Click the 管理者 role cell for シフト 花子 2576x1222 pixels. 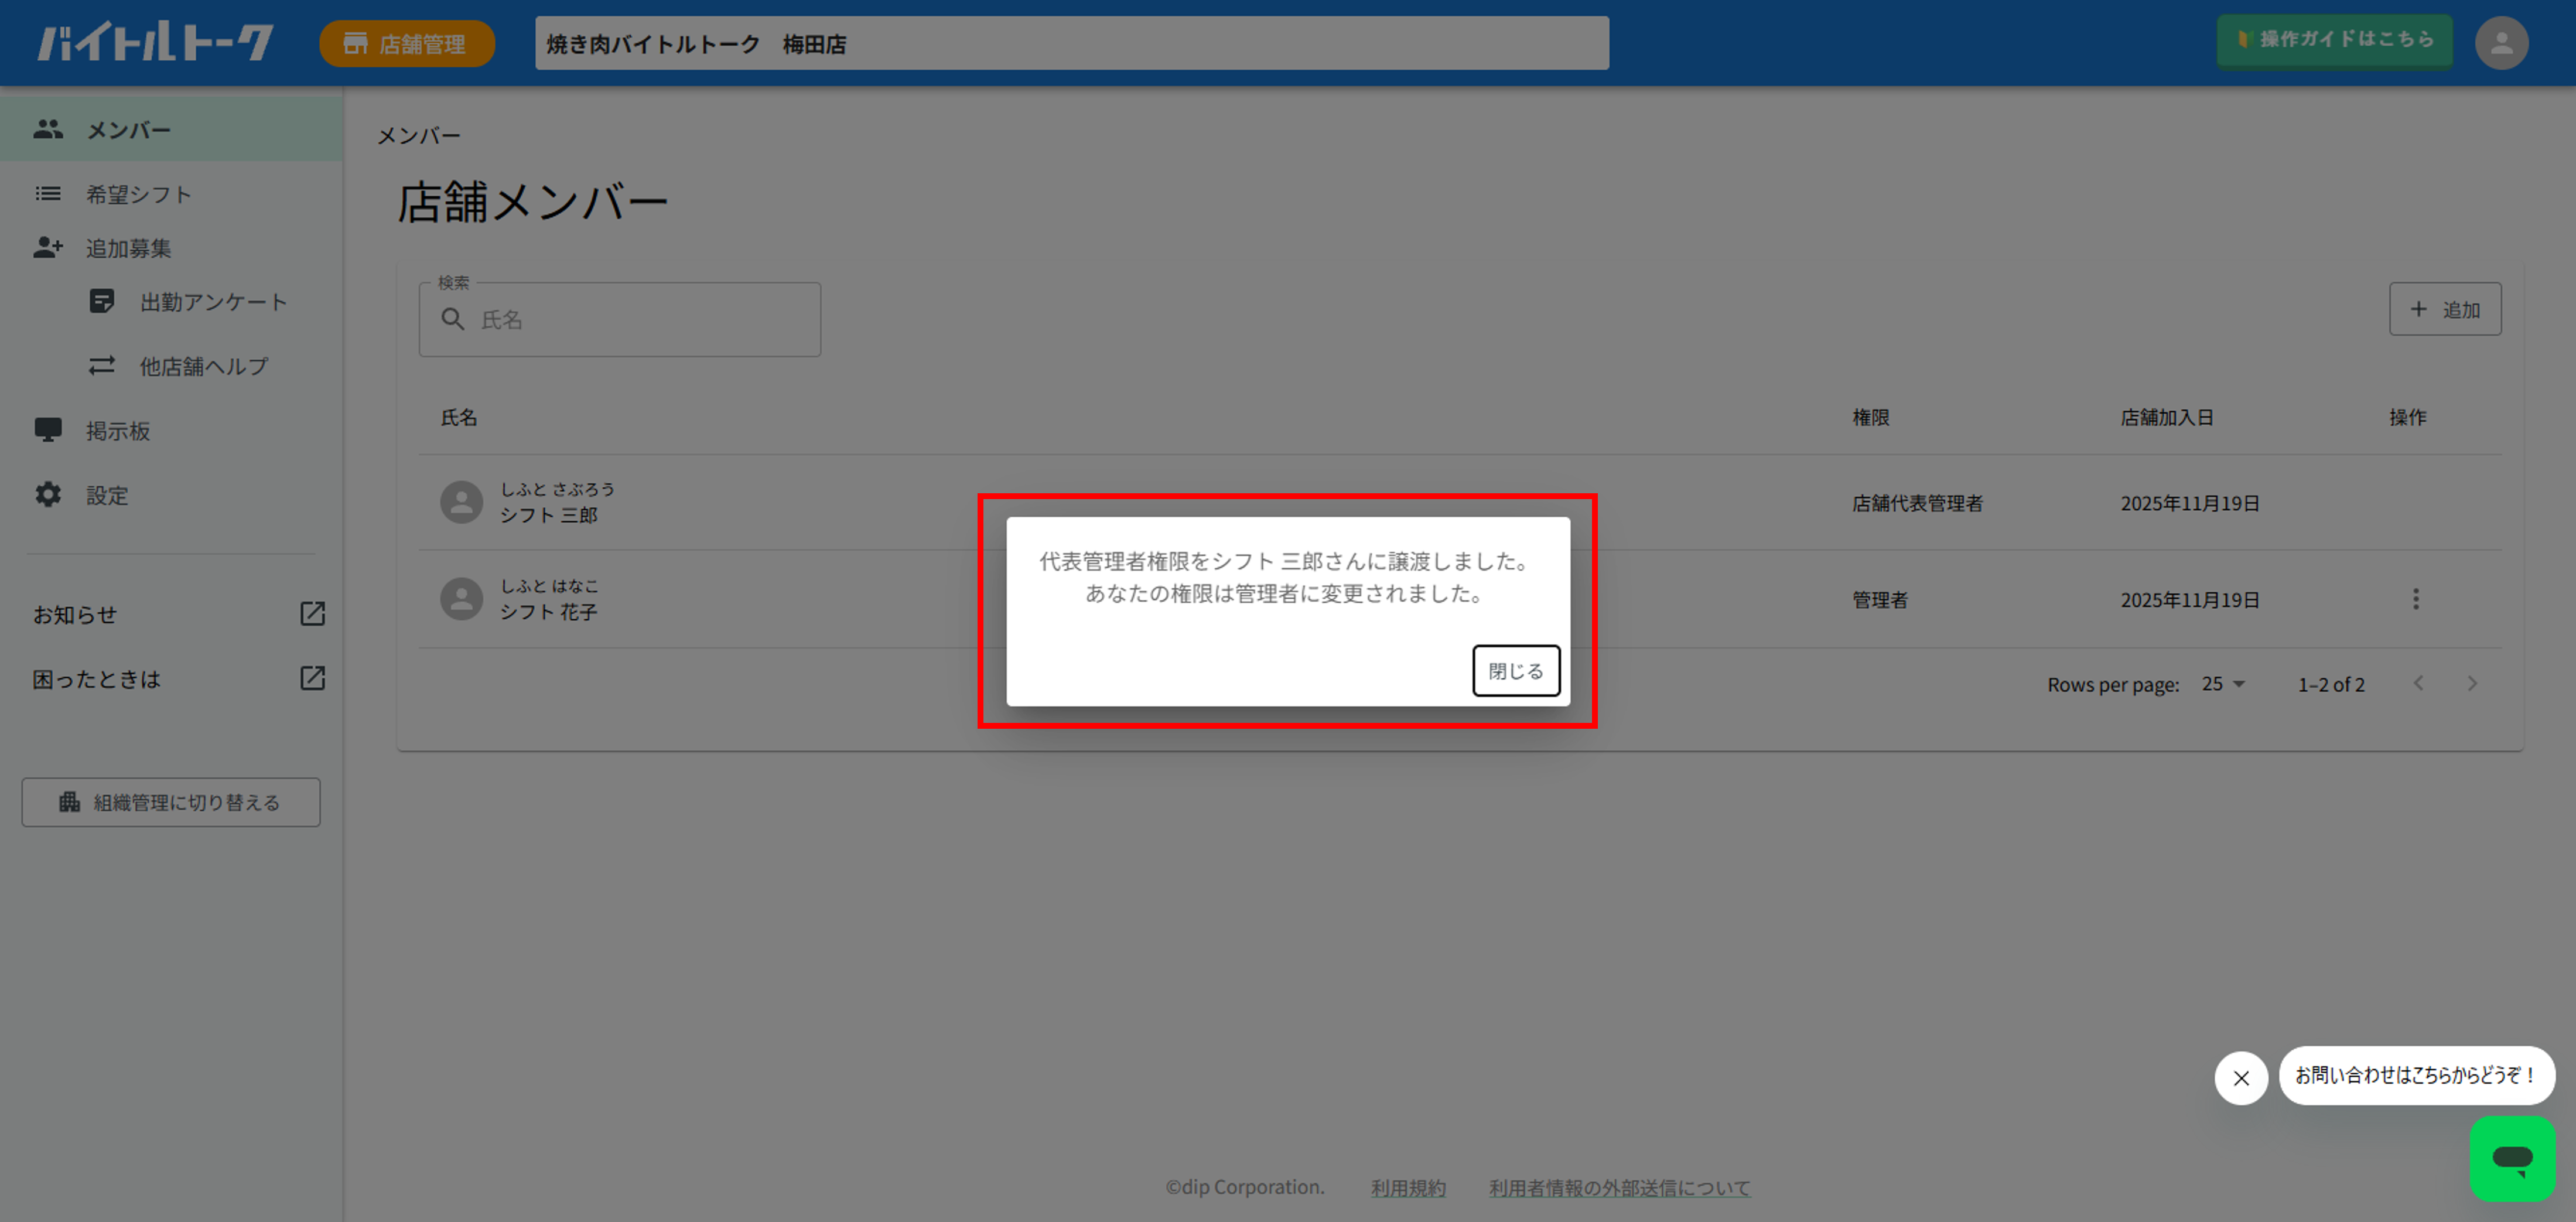[x=1880, y=599]
